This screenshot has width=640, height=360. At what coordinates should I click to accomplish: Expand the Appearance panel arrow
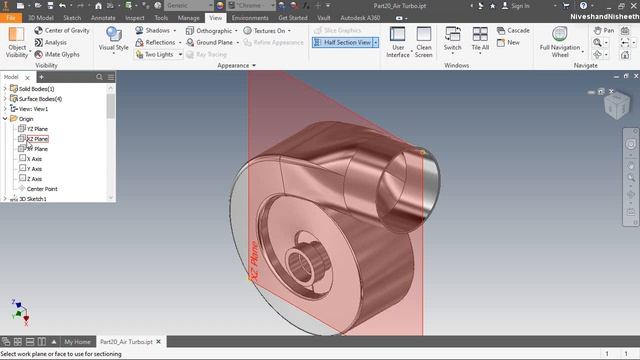(x=254, y=65)
